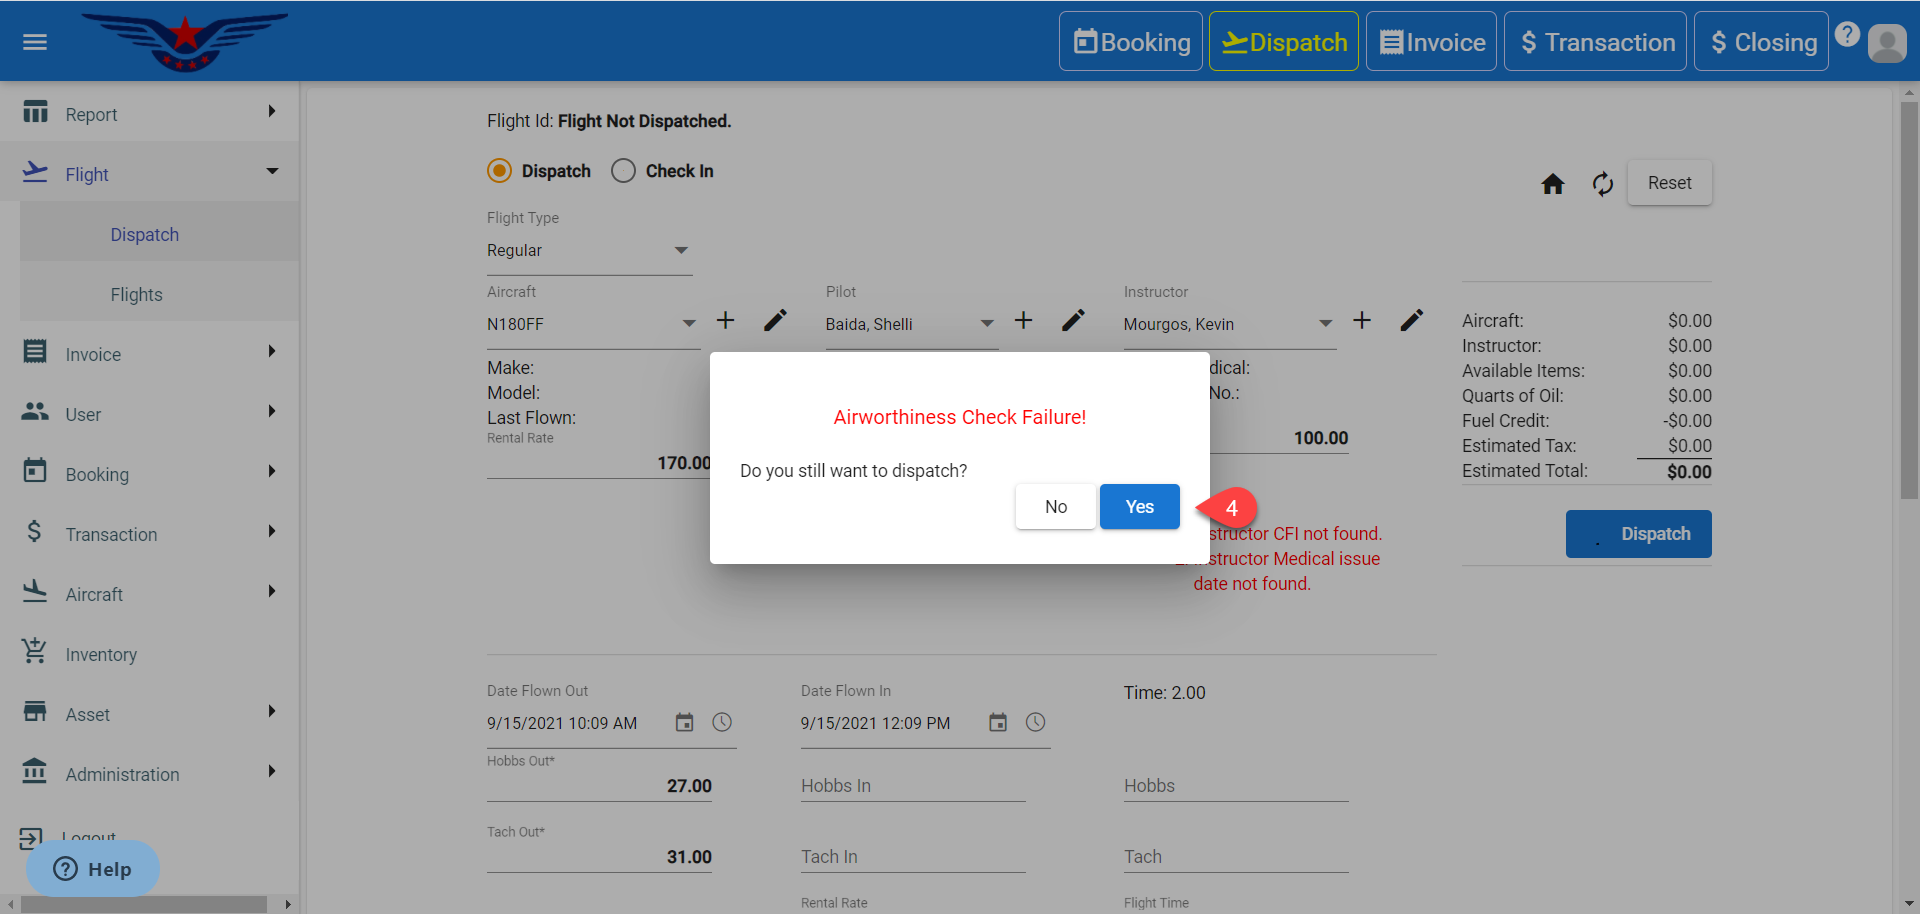The width and height of the screenshot is (1920, 914).
Task: Click the plus icon next to Aircraft
Action: (x=725, y=321)
